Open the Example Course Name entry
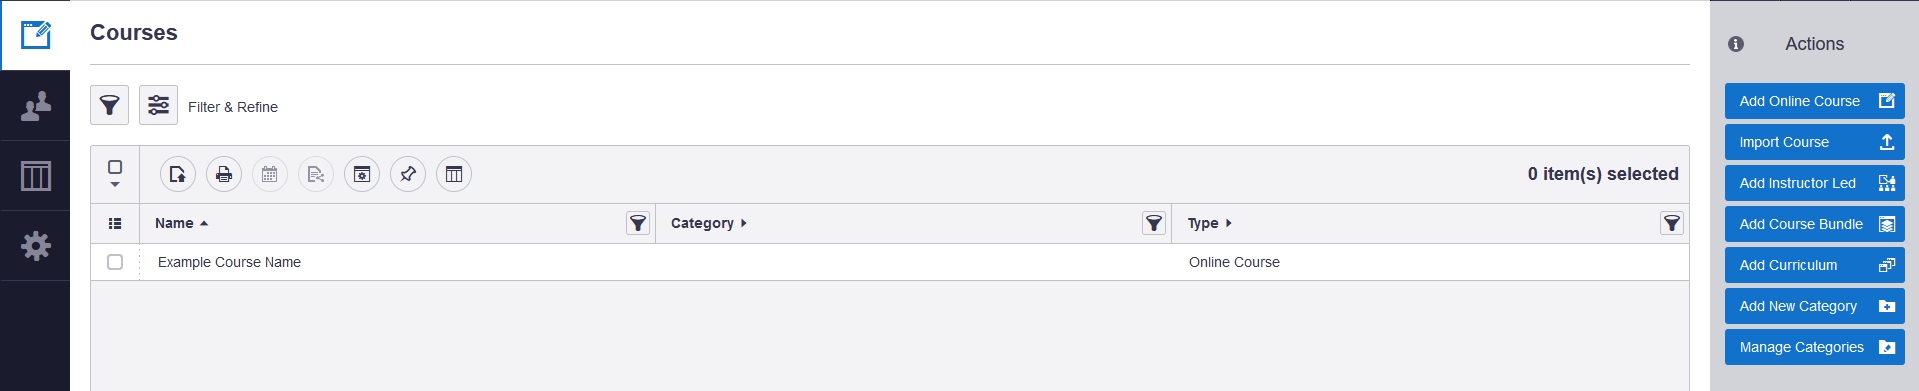1919x391 pixels. 229,262
